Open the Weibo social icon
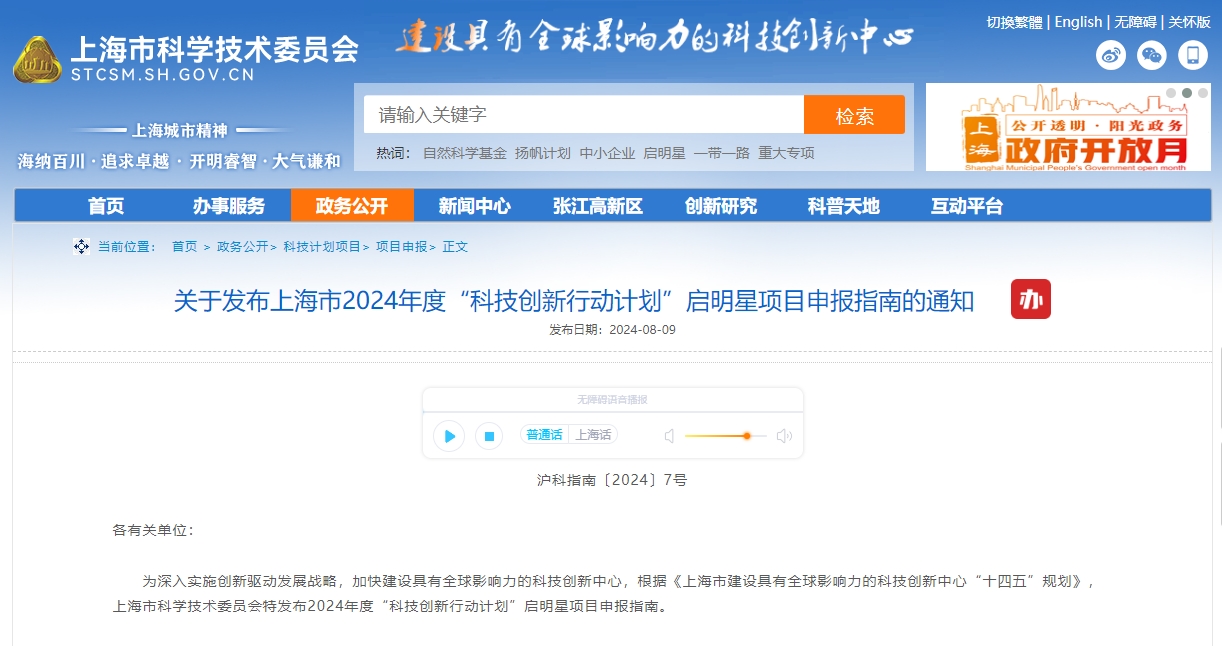 click(x=1111, y=55)
